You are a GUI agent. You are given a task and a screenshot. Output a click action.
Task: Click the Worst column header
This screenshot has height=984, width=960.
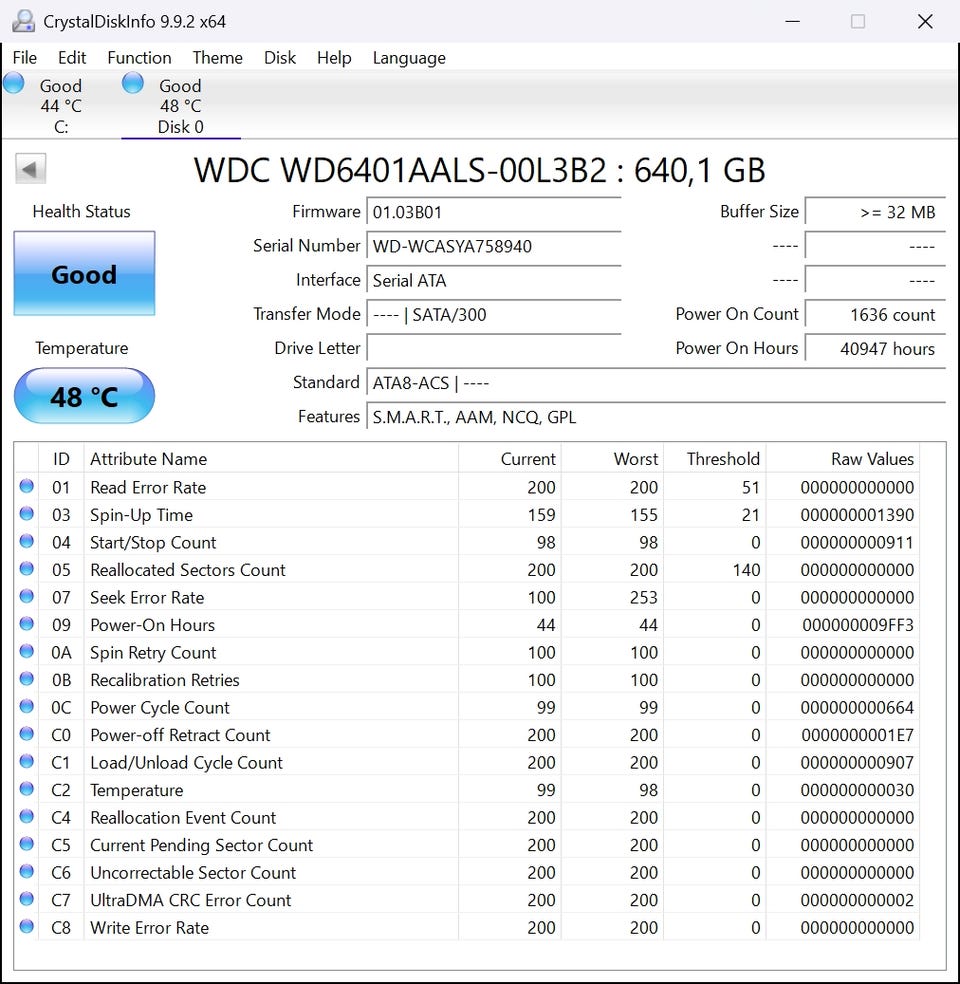point(612,459)
